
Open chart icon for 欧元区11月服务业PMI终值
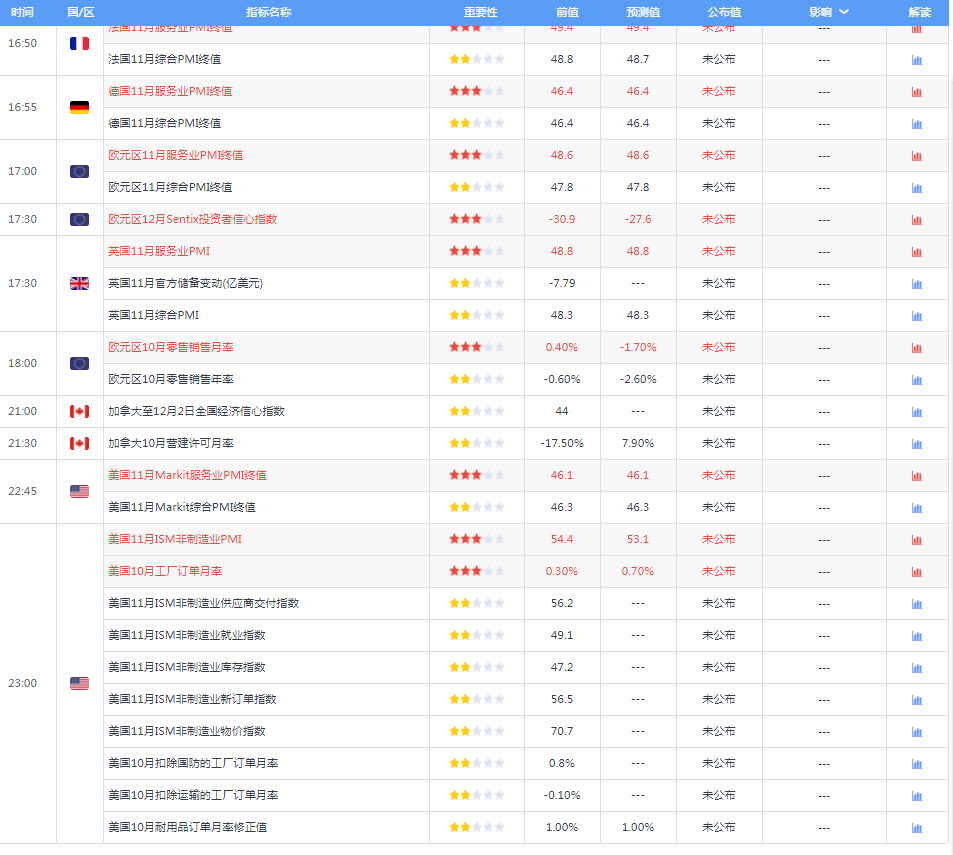click(x=917, y=156)
